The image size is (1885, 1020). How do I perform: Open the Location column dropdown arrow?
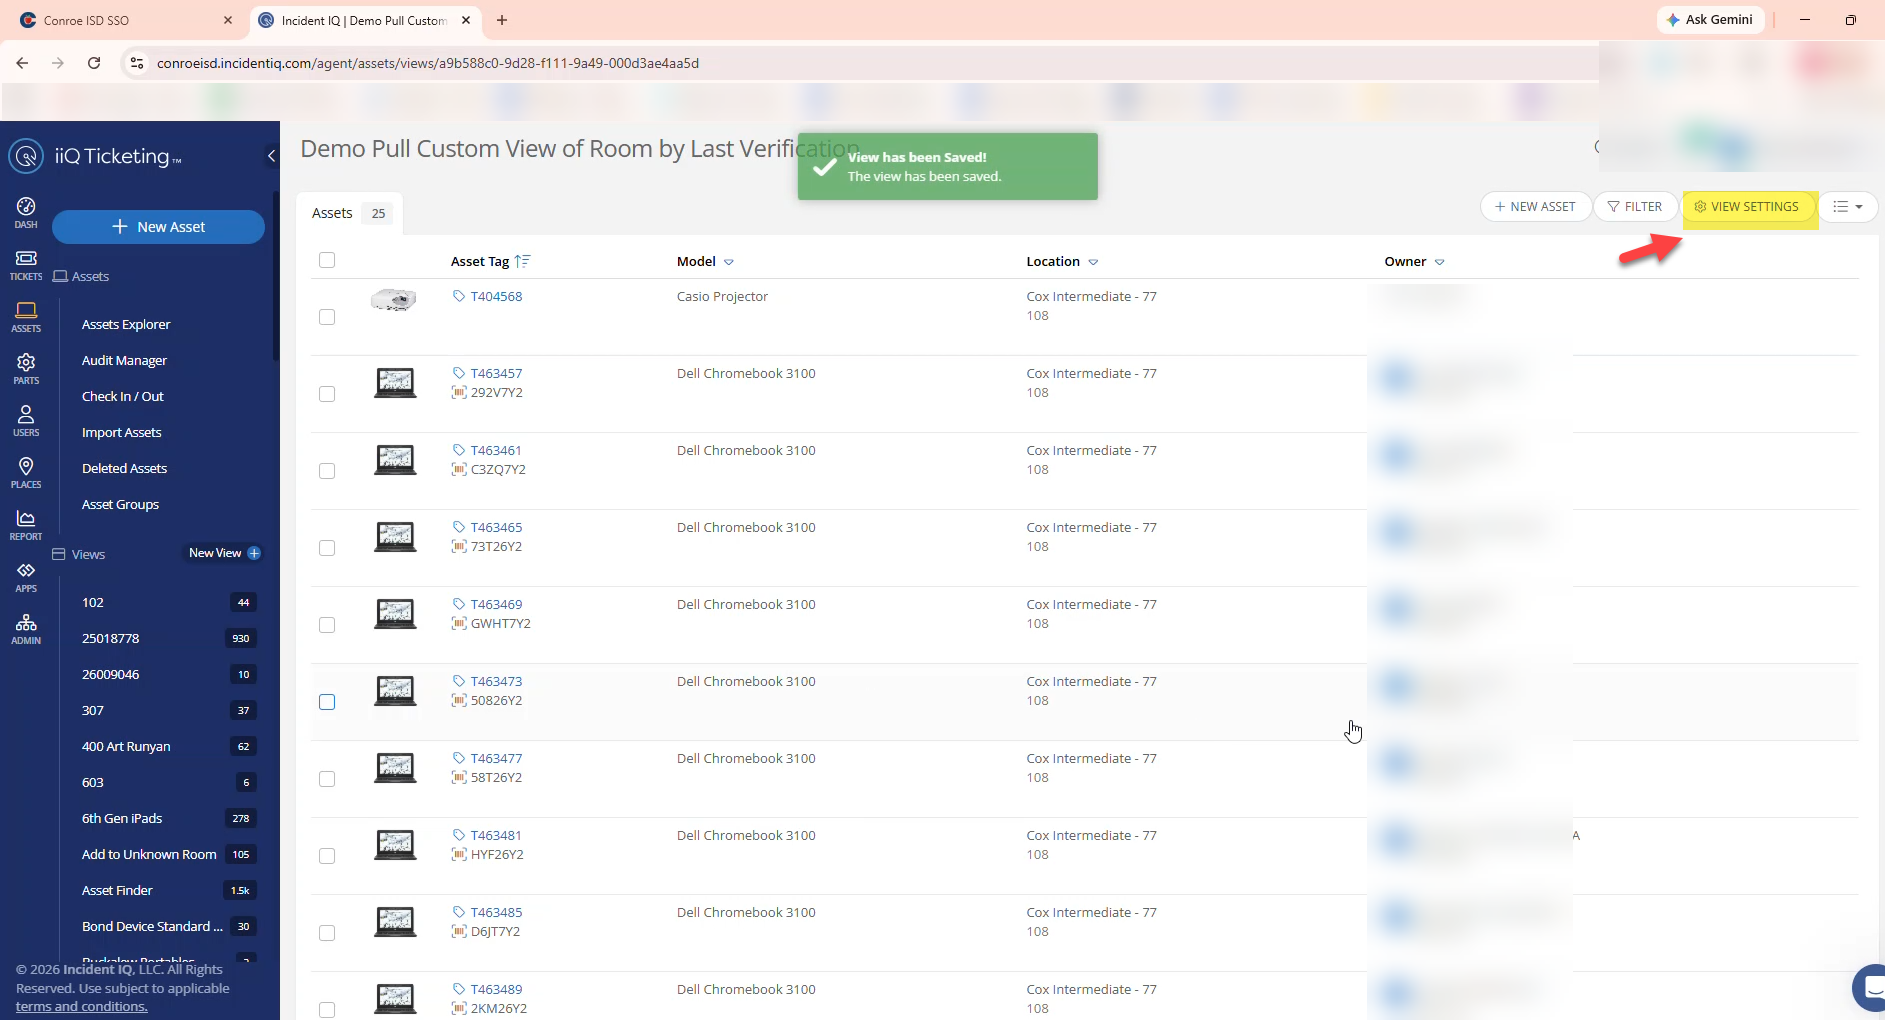[x=1093, y=262]
